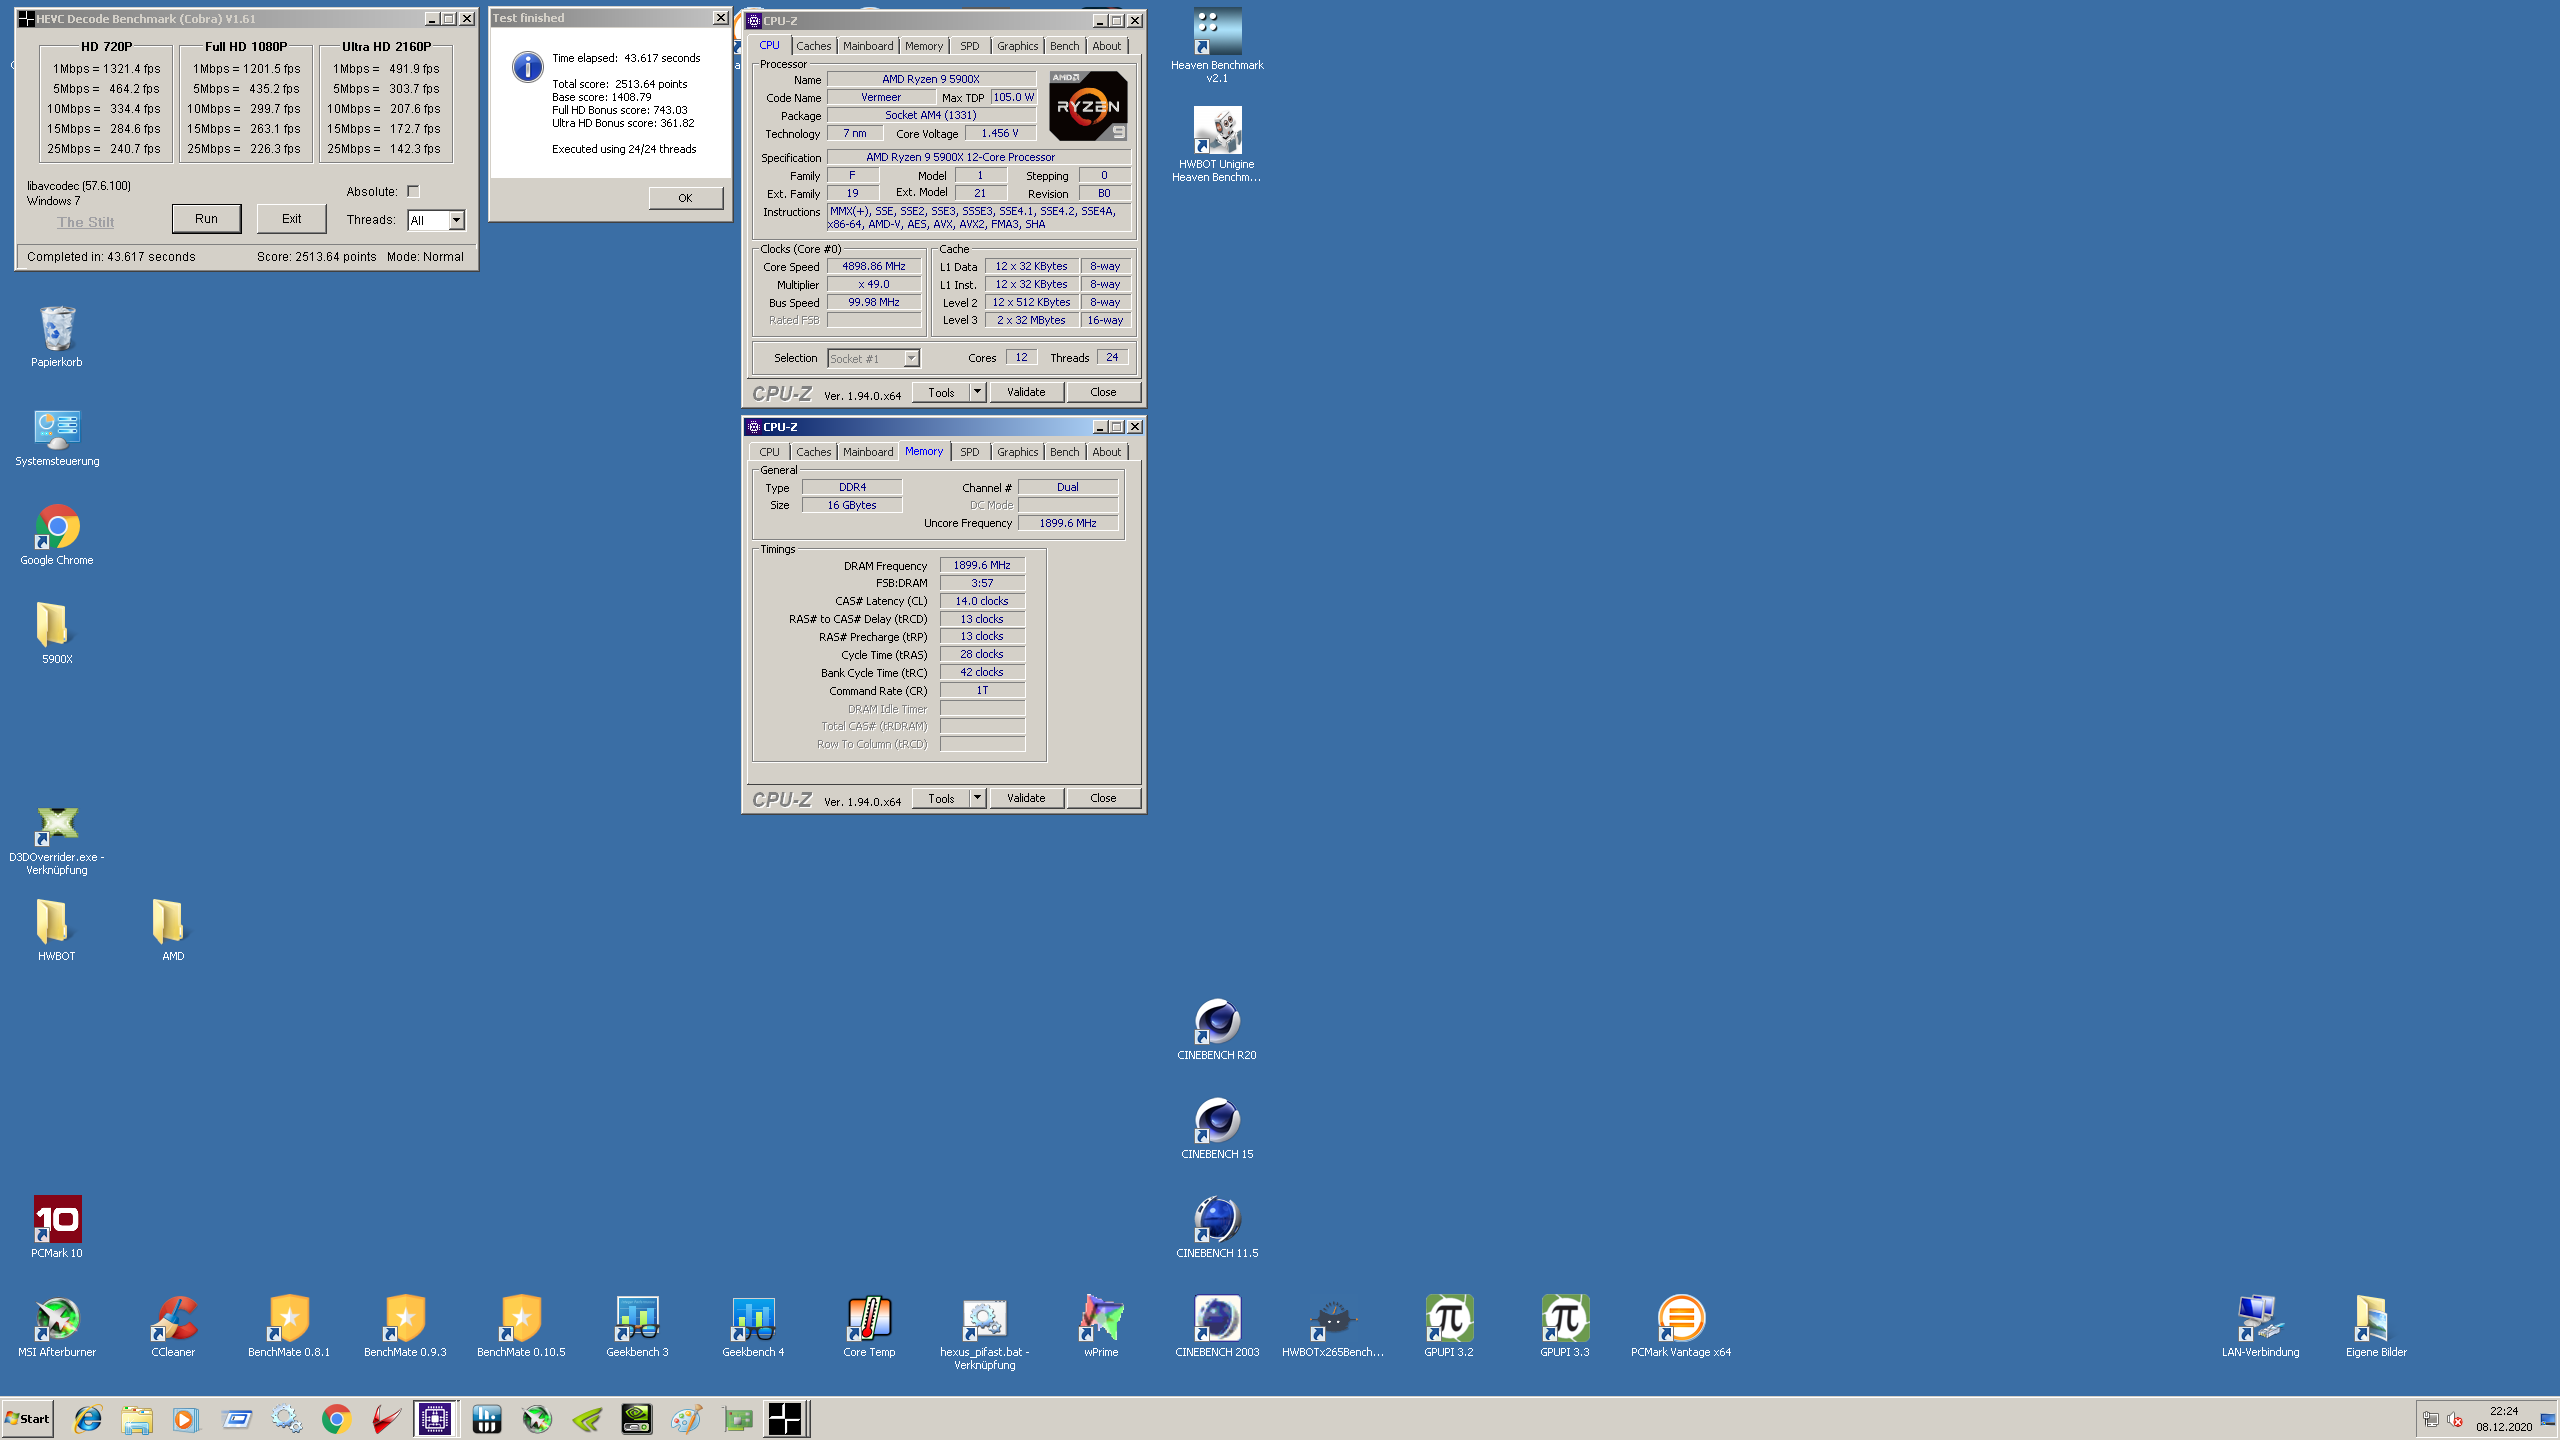The width and height of the screenshot is (2560, 1440).
Task: Launch BenchMate 0.10.5
Action: pyautogui.click(x=521, y=1326)
